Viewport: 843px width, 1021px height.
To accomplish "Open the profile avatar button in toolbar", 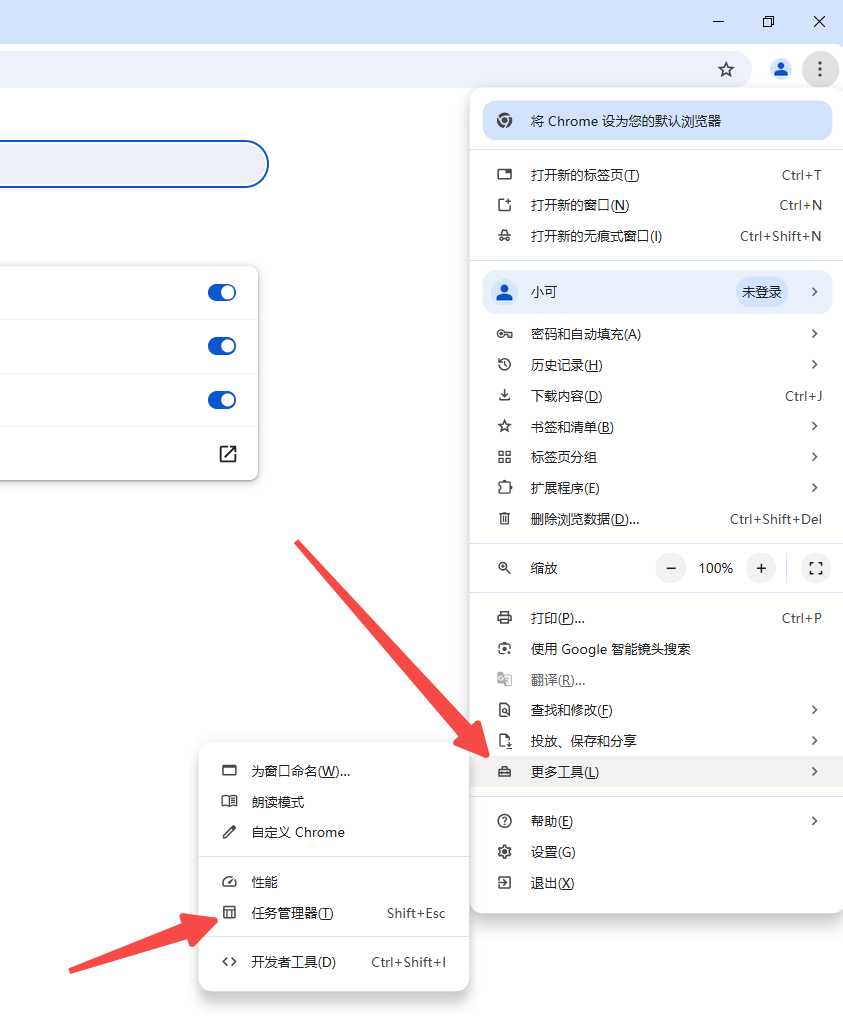I will click(781, 69).
